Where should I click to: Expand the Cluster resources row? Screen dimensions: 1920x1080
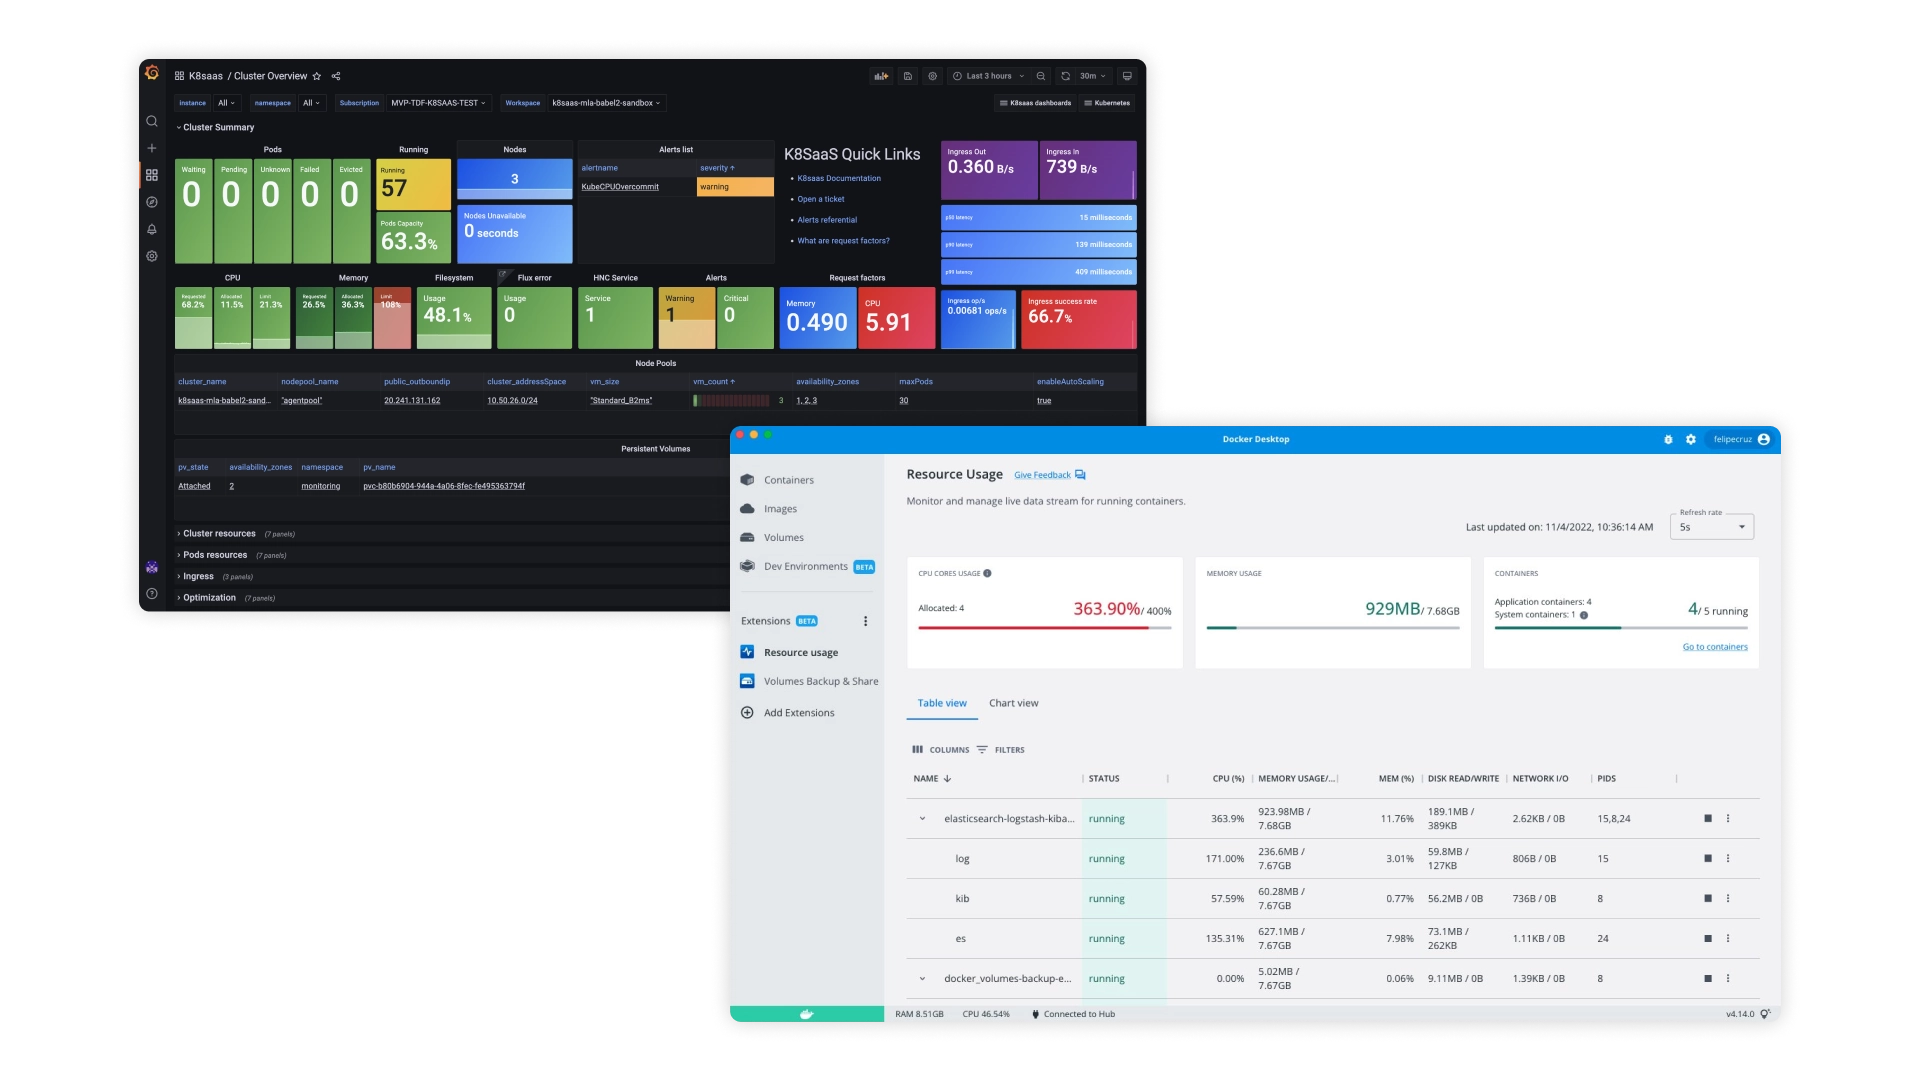point(217,534)
